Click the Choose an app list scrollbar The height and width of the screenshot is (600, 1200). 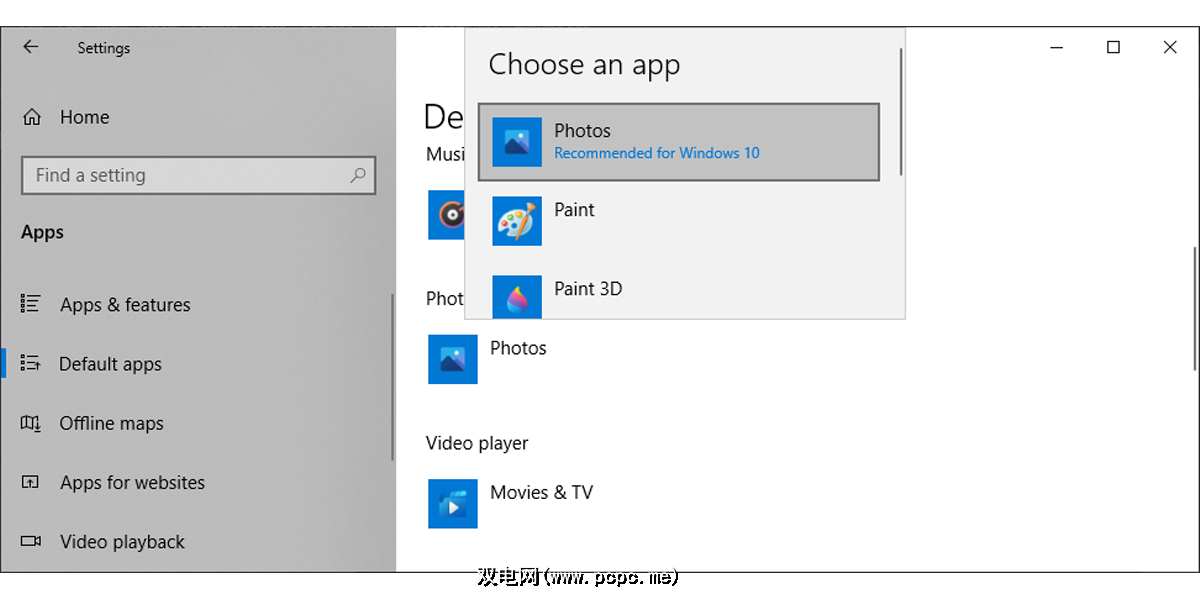901,110
